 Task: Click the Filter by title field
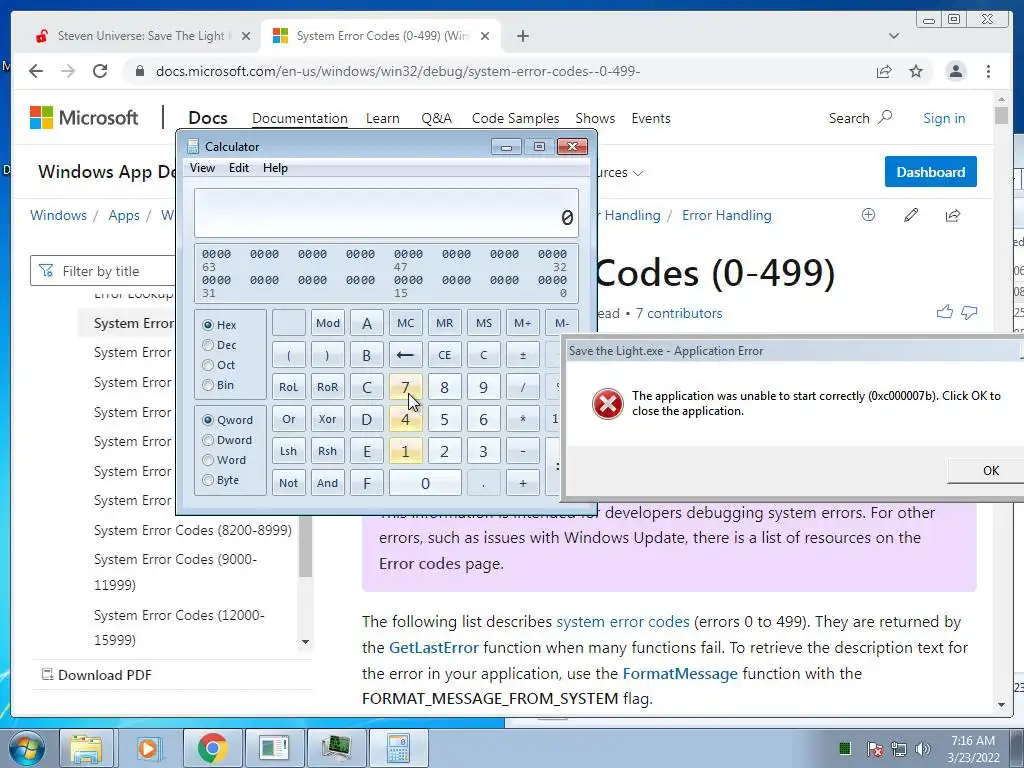click(103, 271)
